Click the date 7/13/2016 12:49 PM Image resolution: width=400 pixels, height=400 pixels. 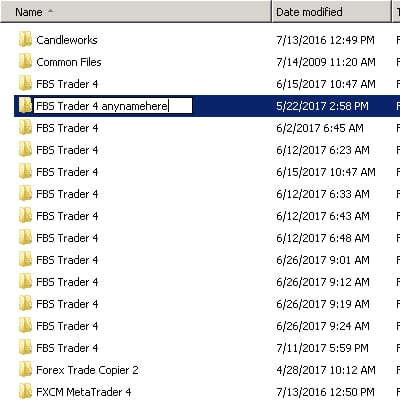pyautogui.click(x=325, y=40)
